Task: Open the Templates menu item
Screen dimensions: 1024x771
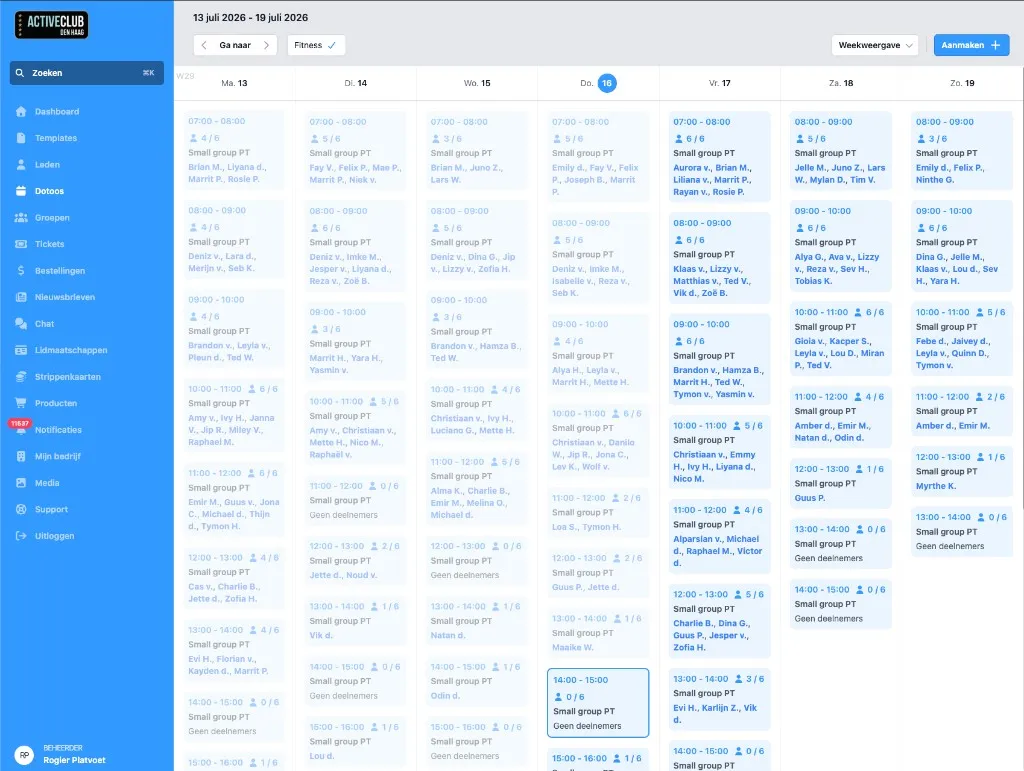Action: (x=56, y=138)
